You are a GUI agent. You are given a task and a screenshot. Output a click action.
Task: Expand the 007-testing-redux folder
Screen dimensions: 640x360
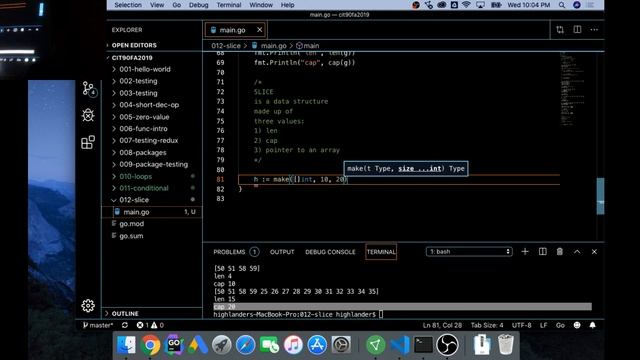pos(149,140)
